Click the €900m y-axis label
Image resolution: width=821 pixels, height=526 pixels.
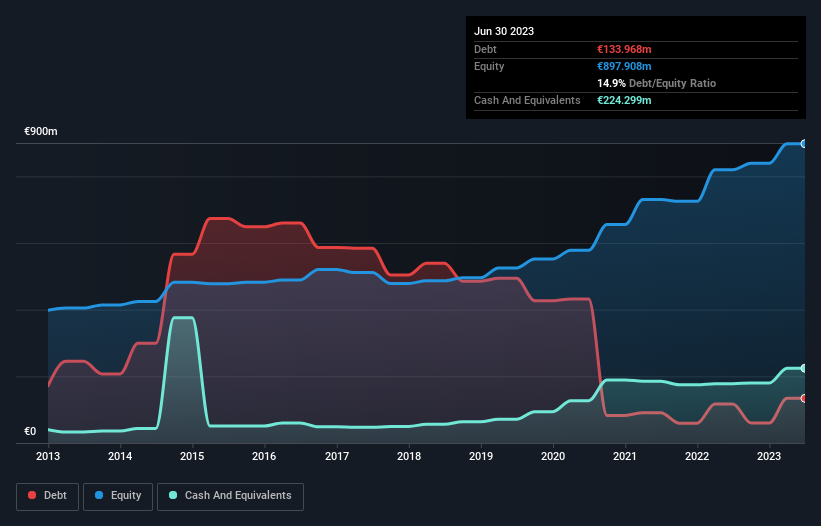click(41, 131)
